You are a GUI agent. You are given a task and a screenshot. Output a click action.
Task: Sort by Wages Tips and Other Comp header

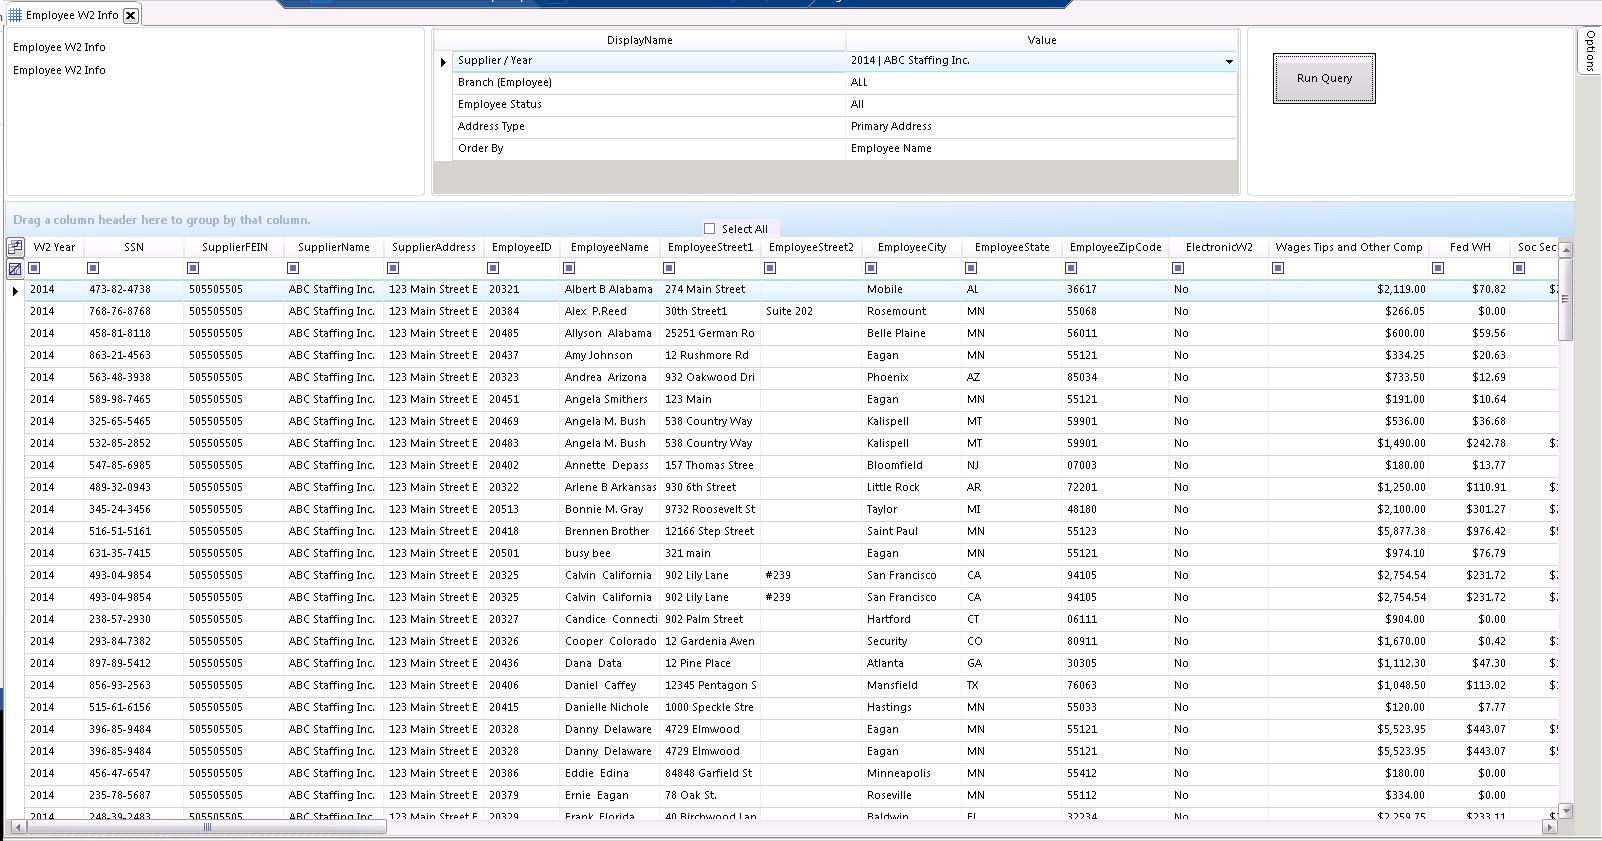[1348, 247]
